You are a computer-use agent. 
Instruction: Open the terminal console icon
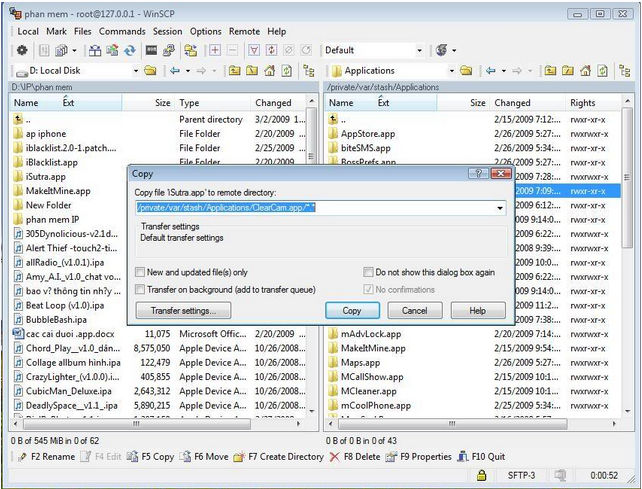(151, 50)
